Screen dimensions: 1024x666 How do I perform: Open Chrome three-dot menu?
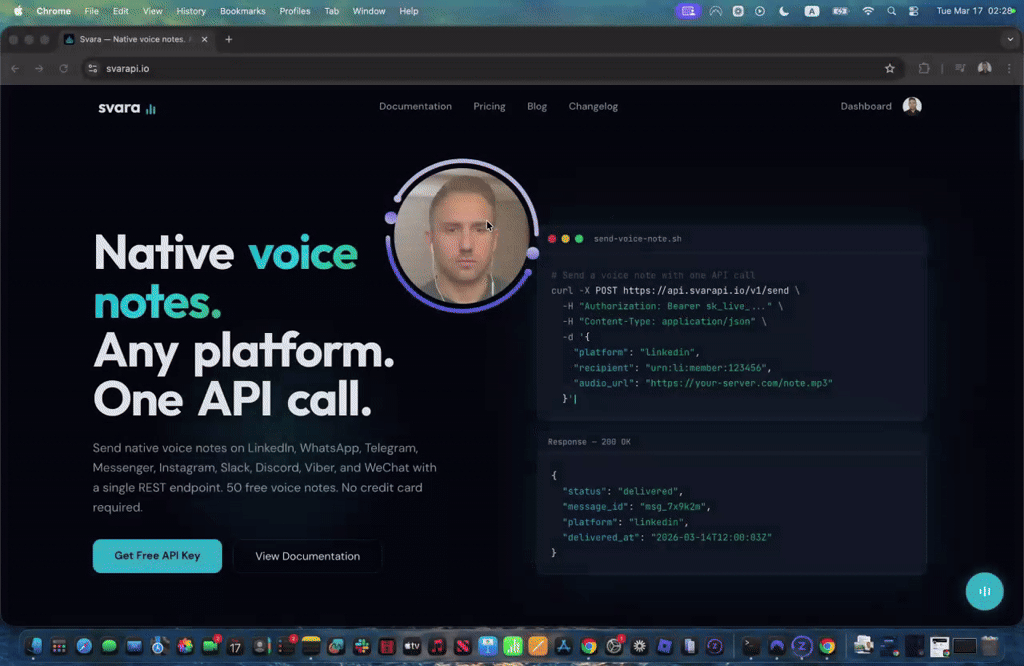(1009, 69)
